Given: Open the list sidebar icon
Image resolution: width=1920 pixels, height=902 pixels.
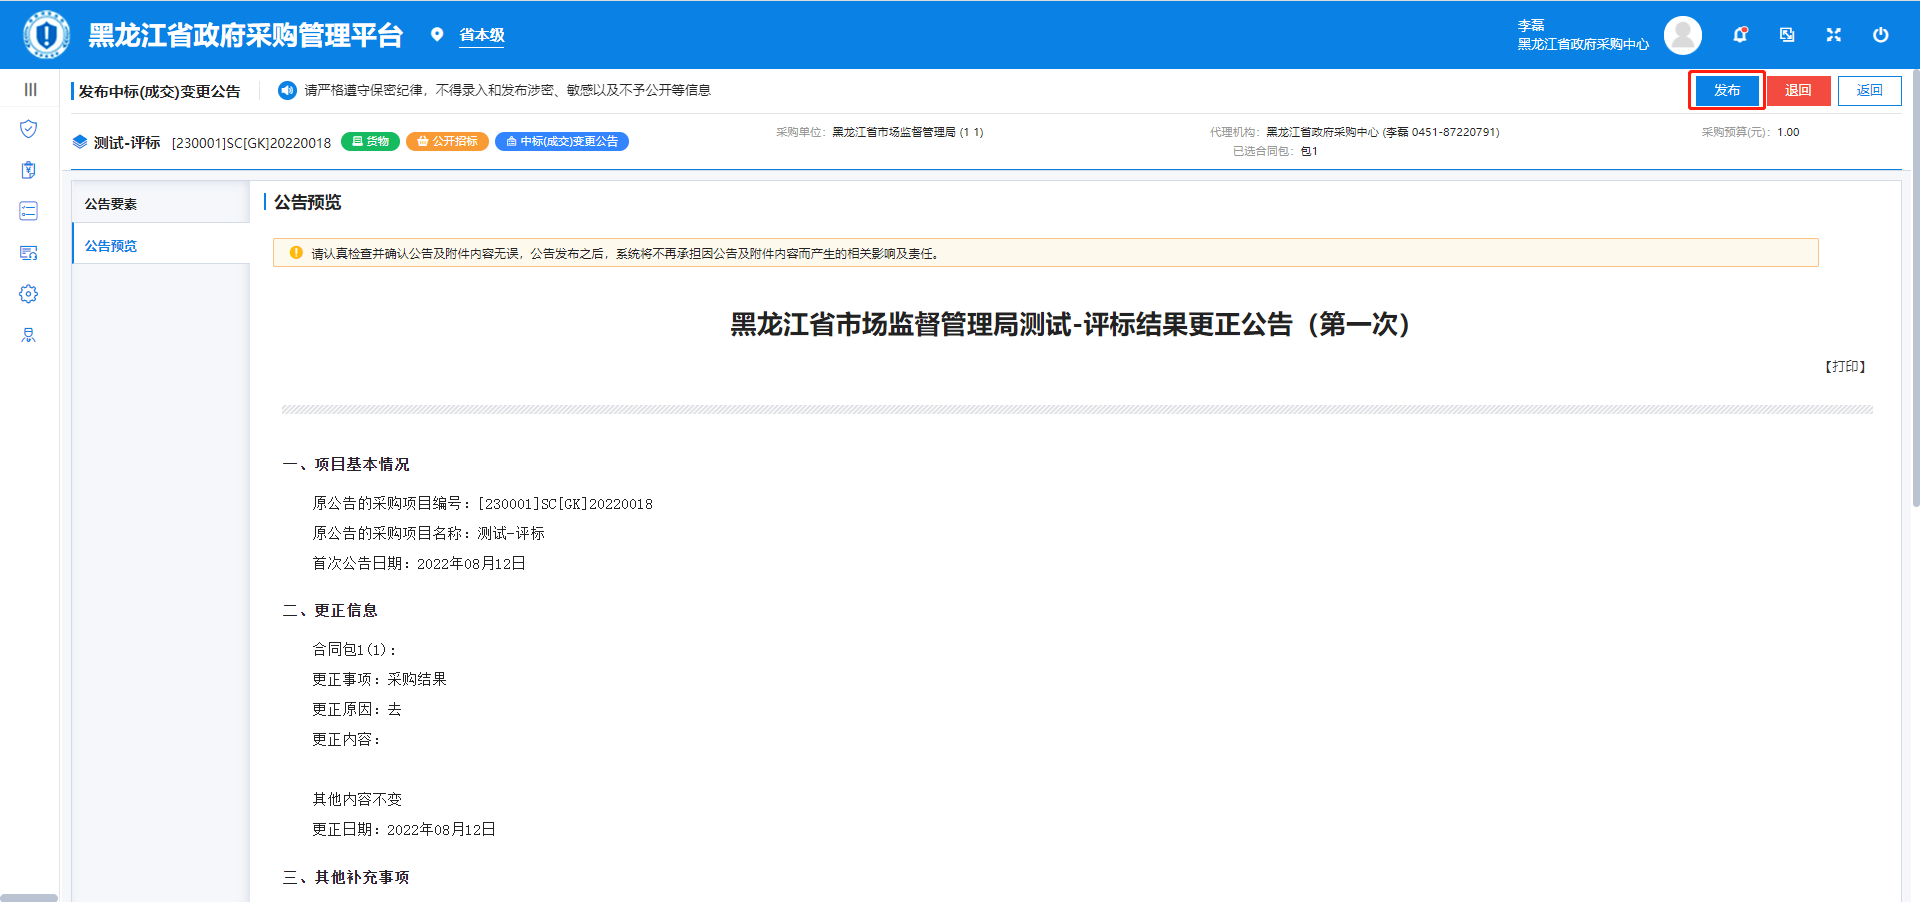Looking at the screenshot, I should (29, 211).
